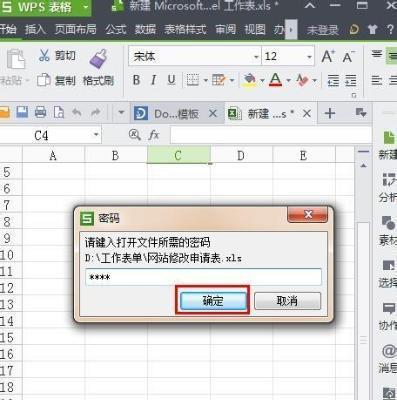The image size is (397, 400).
Task: Click 取消 in the password dialog
Action: tap(288, 301)
